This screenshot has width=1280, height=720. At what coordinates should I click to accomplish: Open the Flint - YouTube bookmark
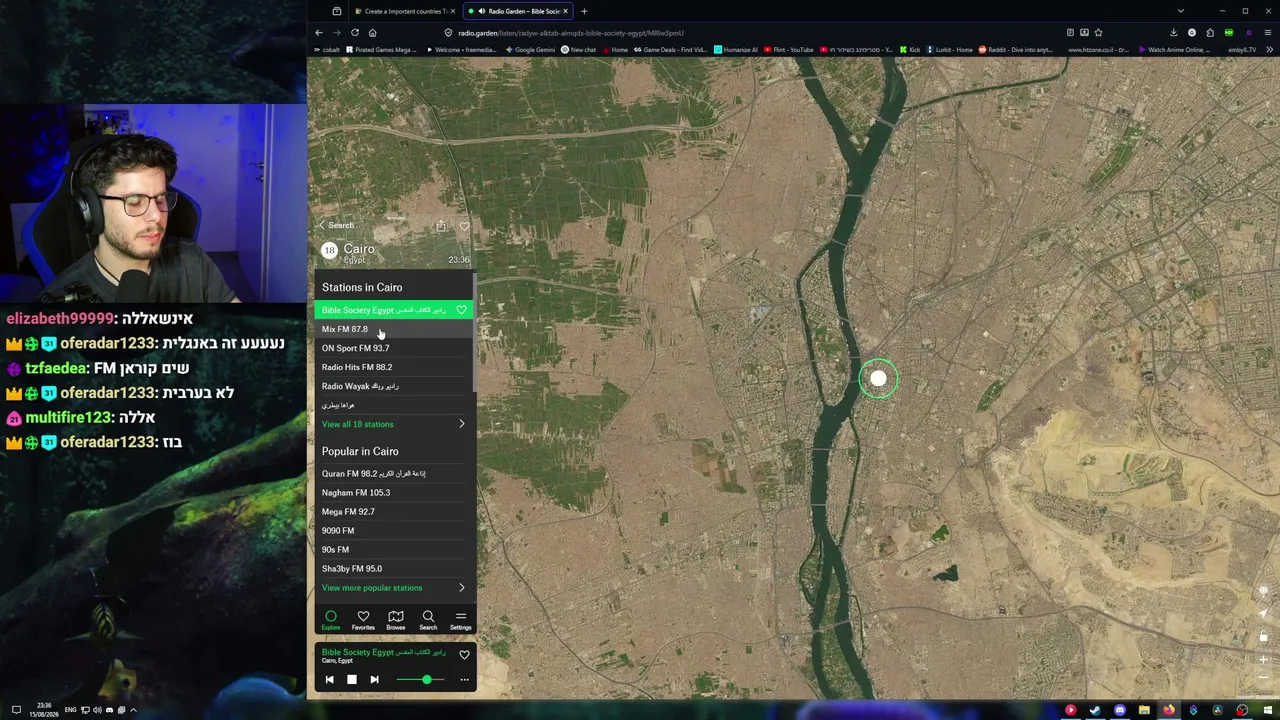789,49
